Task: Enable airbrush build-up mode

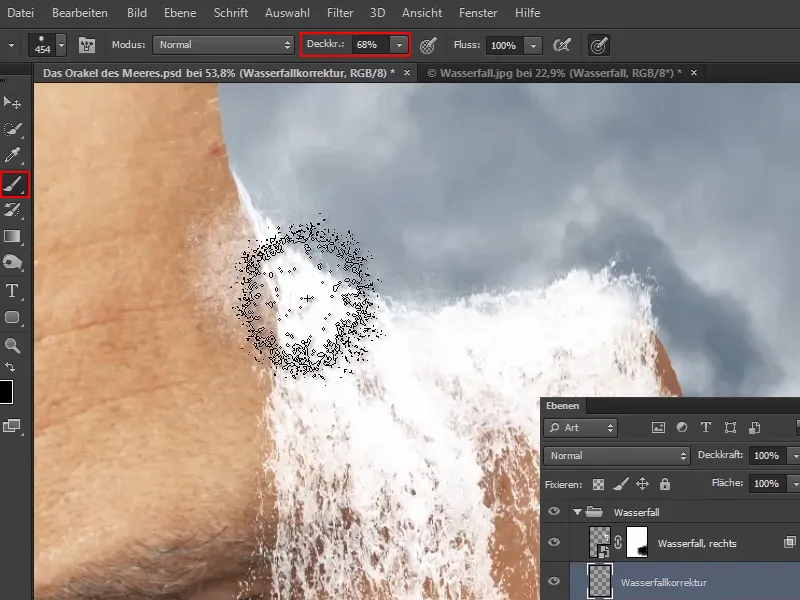Action: pyautogui.click(x=562, y=45)
